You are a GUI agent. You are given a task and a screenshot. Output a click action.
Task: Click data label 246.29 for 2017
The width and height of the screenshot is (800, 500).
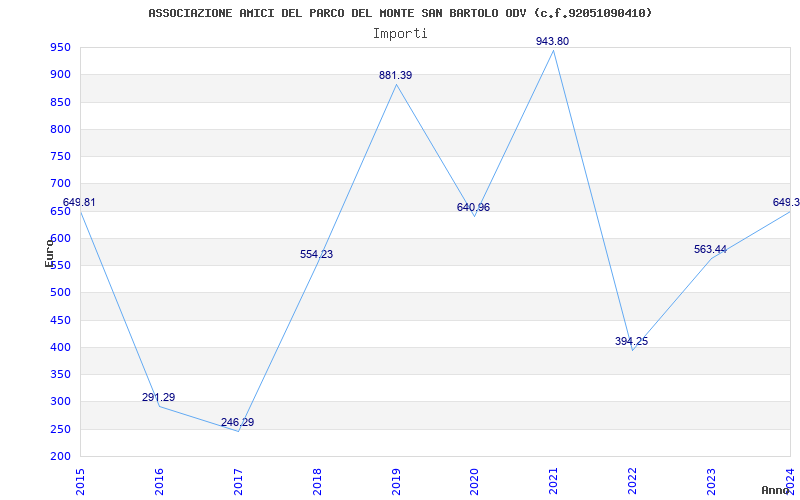pos(237,422)
